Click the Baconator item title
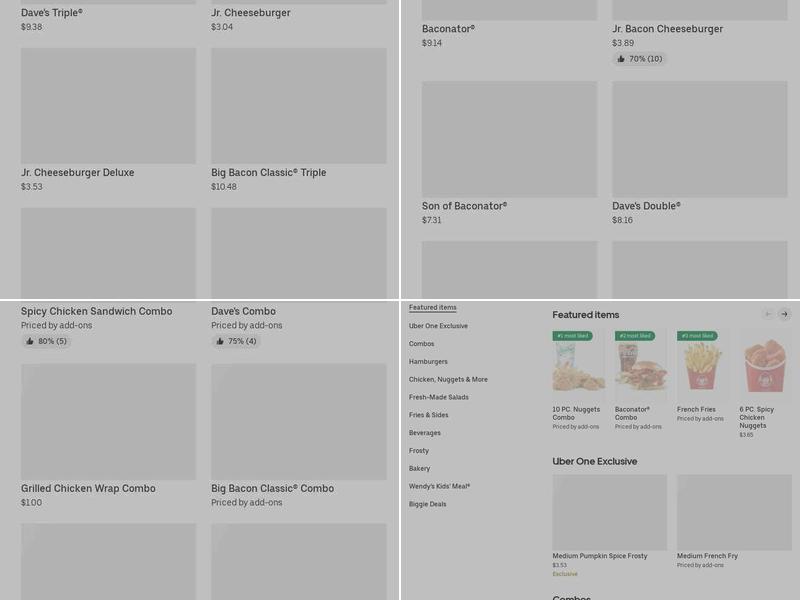Image resolution: width=800 pixels, height=600 pixels. (x=448, y=29)
